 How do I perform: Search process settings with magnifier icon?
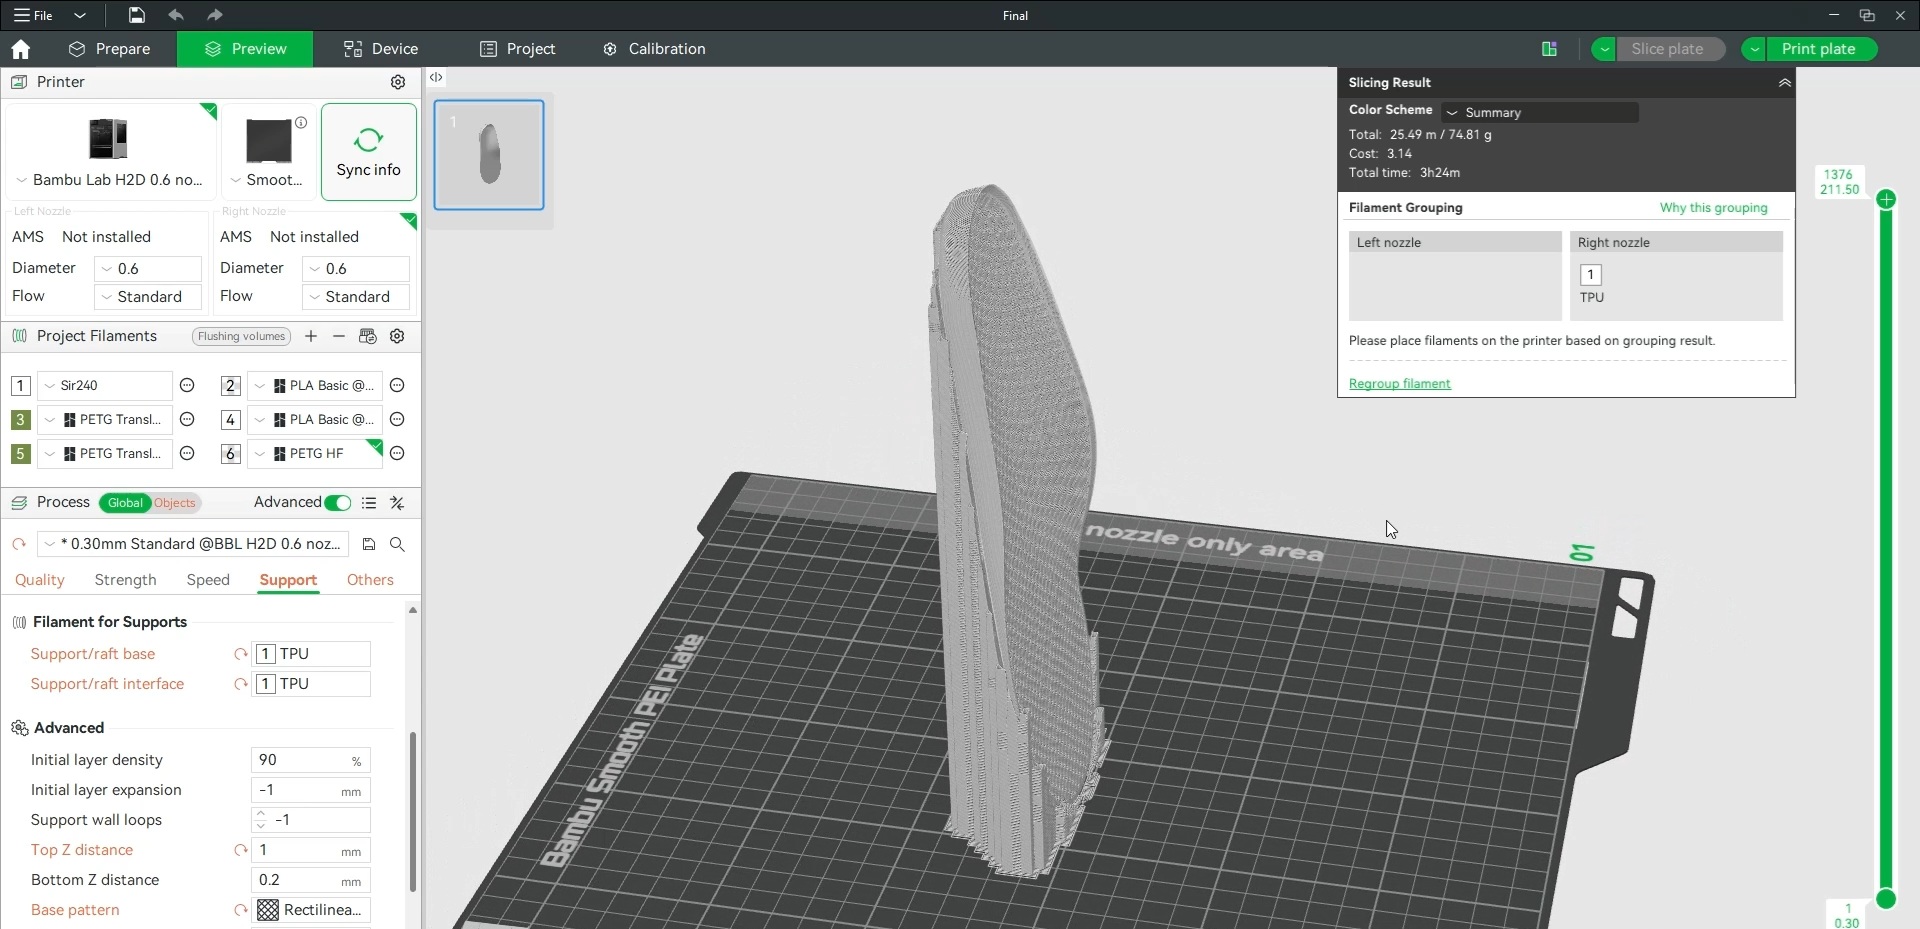(x=397, y=544)
